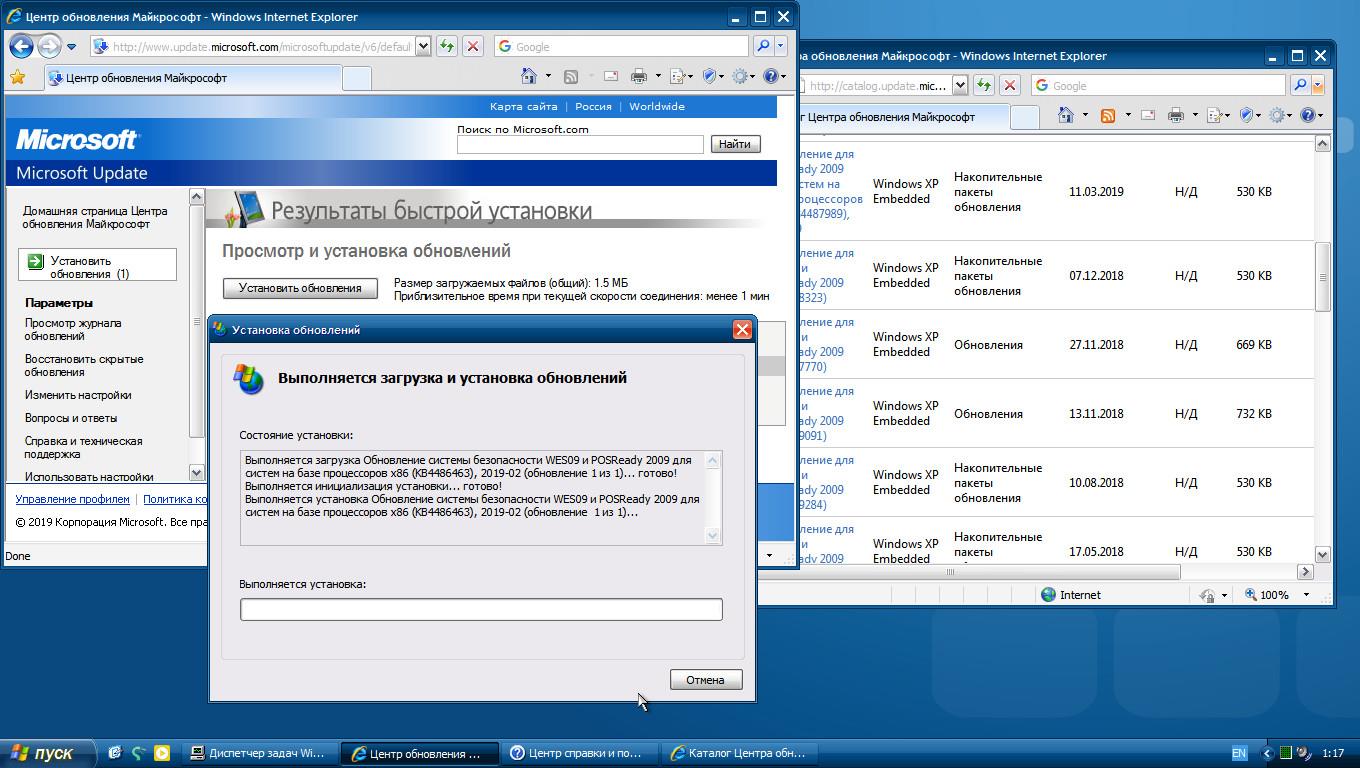The height and width of the screenshot is (768, 1360).
Task: Open Help icon in front IE window
Action: click(x=770, y=76)
